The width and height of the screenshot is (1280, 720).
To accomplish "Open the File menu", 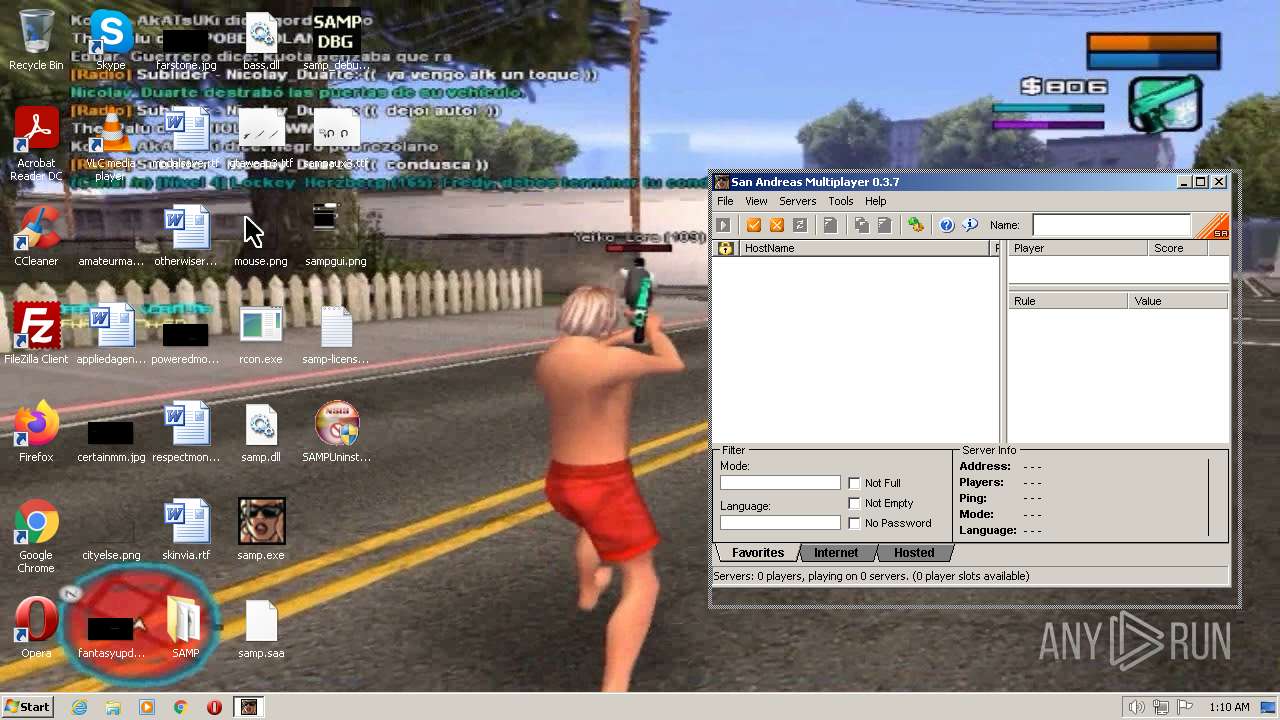I will (725, 201).
